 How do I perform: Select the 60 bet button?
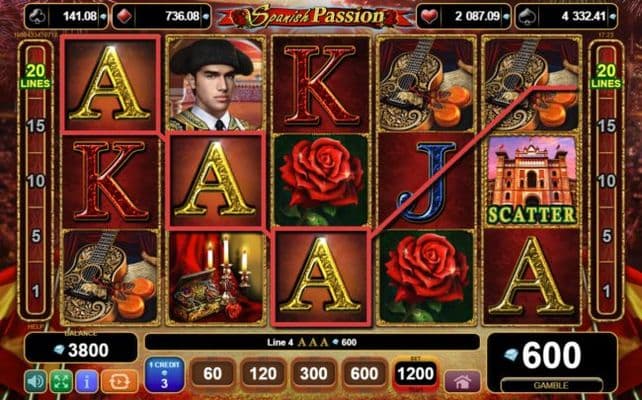pyautogui.click(x=212, y=374)
